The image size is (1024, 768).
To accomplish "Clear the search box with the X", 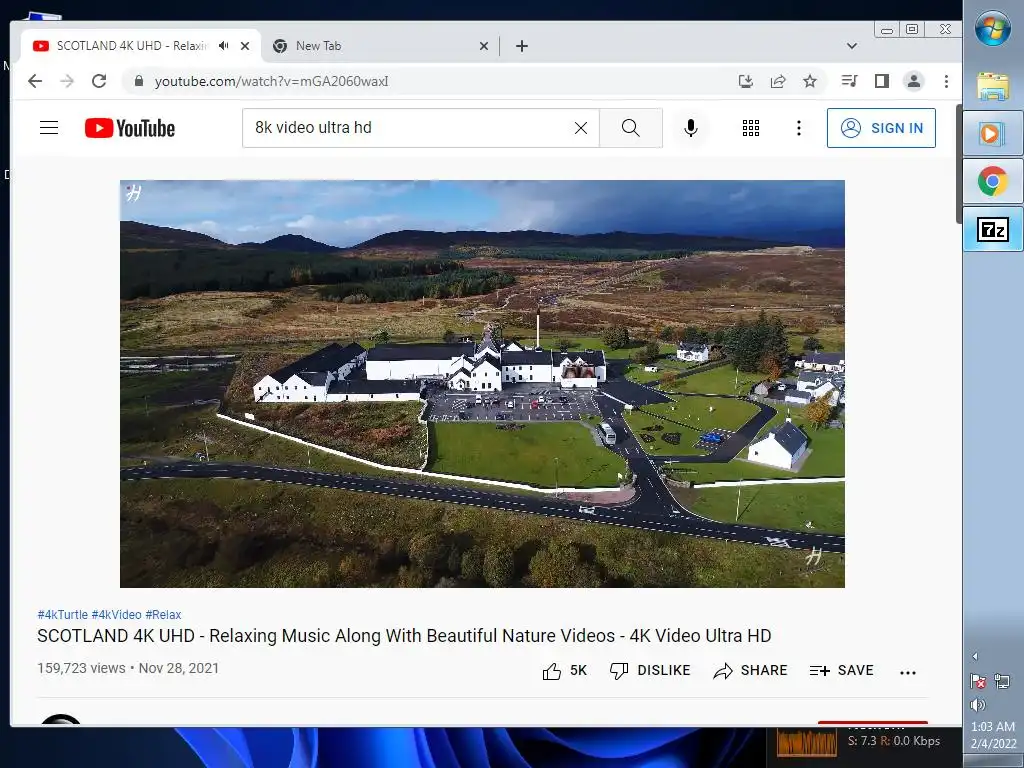I will pyautogui.click(x=581, y=128).
